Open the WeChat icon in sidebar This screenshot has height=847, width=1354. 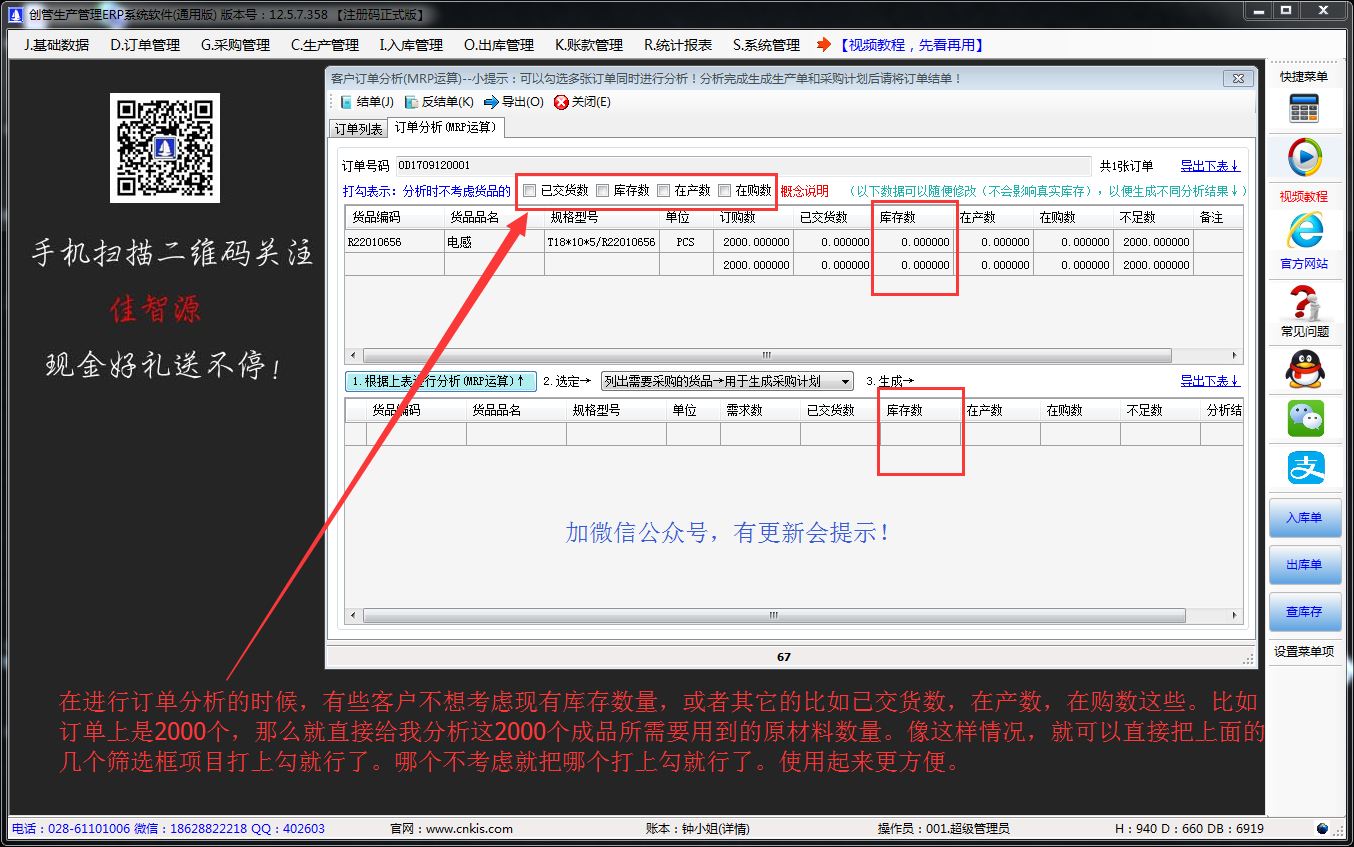pos(1304,418)
